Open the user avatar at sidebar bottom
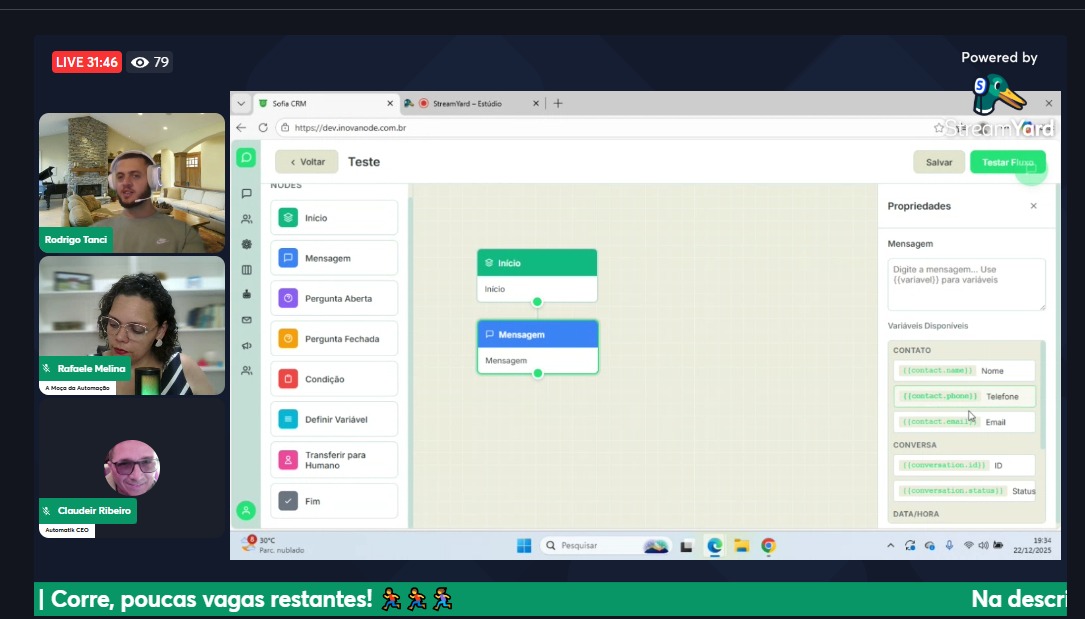 (x=246, y=510)
